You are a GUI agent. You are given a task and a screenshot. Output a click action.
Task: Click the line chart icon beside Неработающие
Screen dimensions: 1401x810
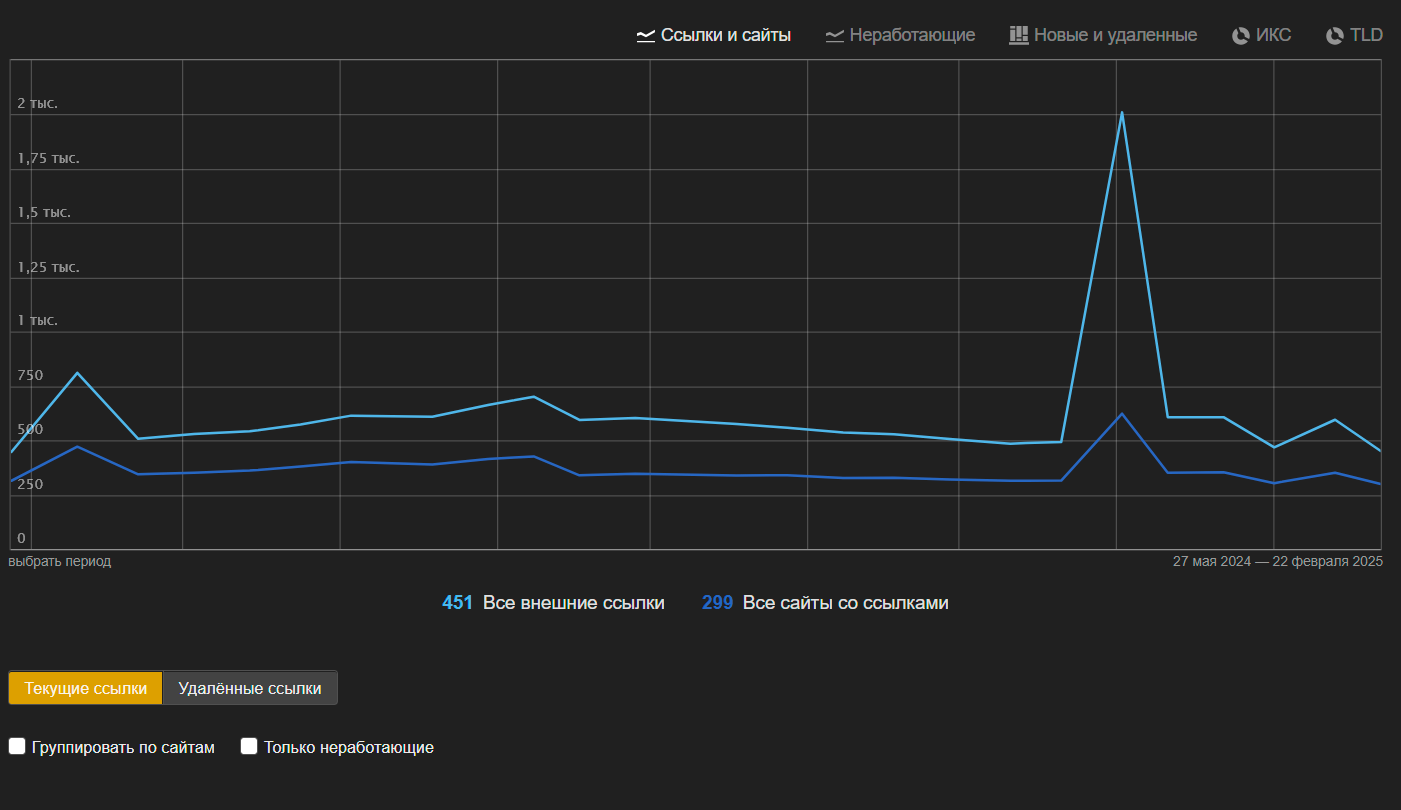(x=834, y=36)
